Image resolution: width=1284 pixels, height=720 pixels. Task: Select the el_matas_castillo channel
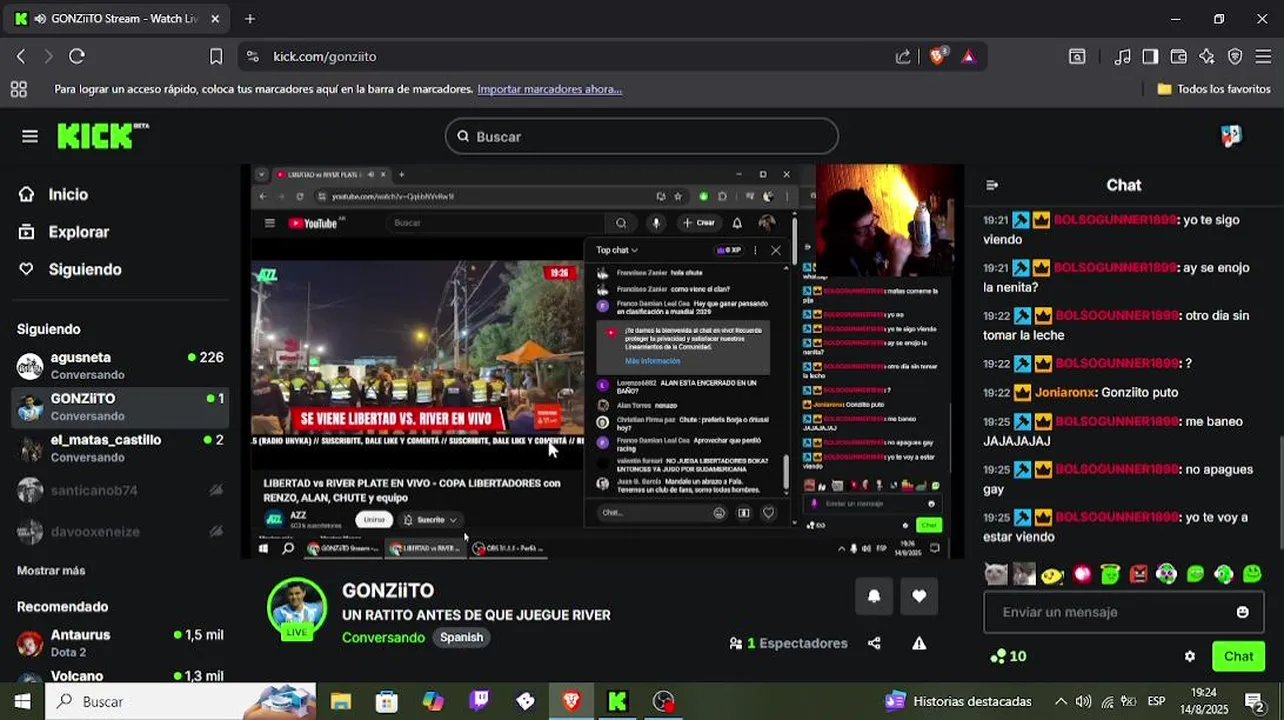point(120,448)
